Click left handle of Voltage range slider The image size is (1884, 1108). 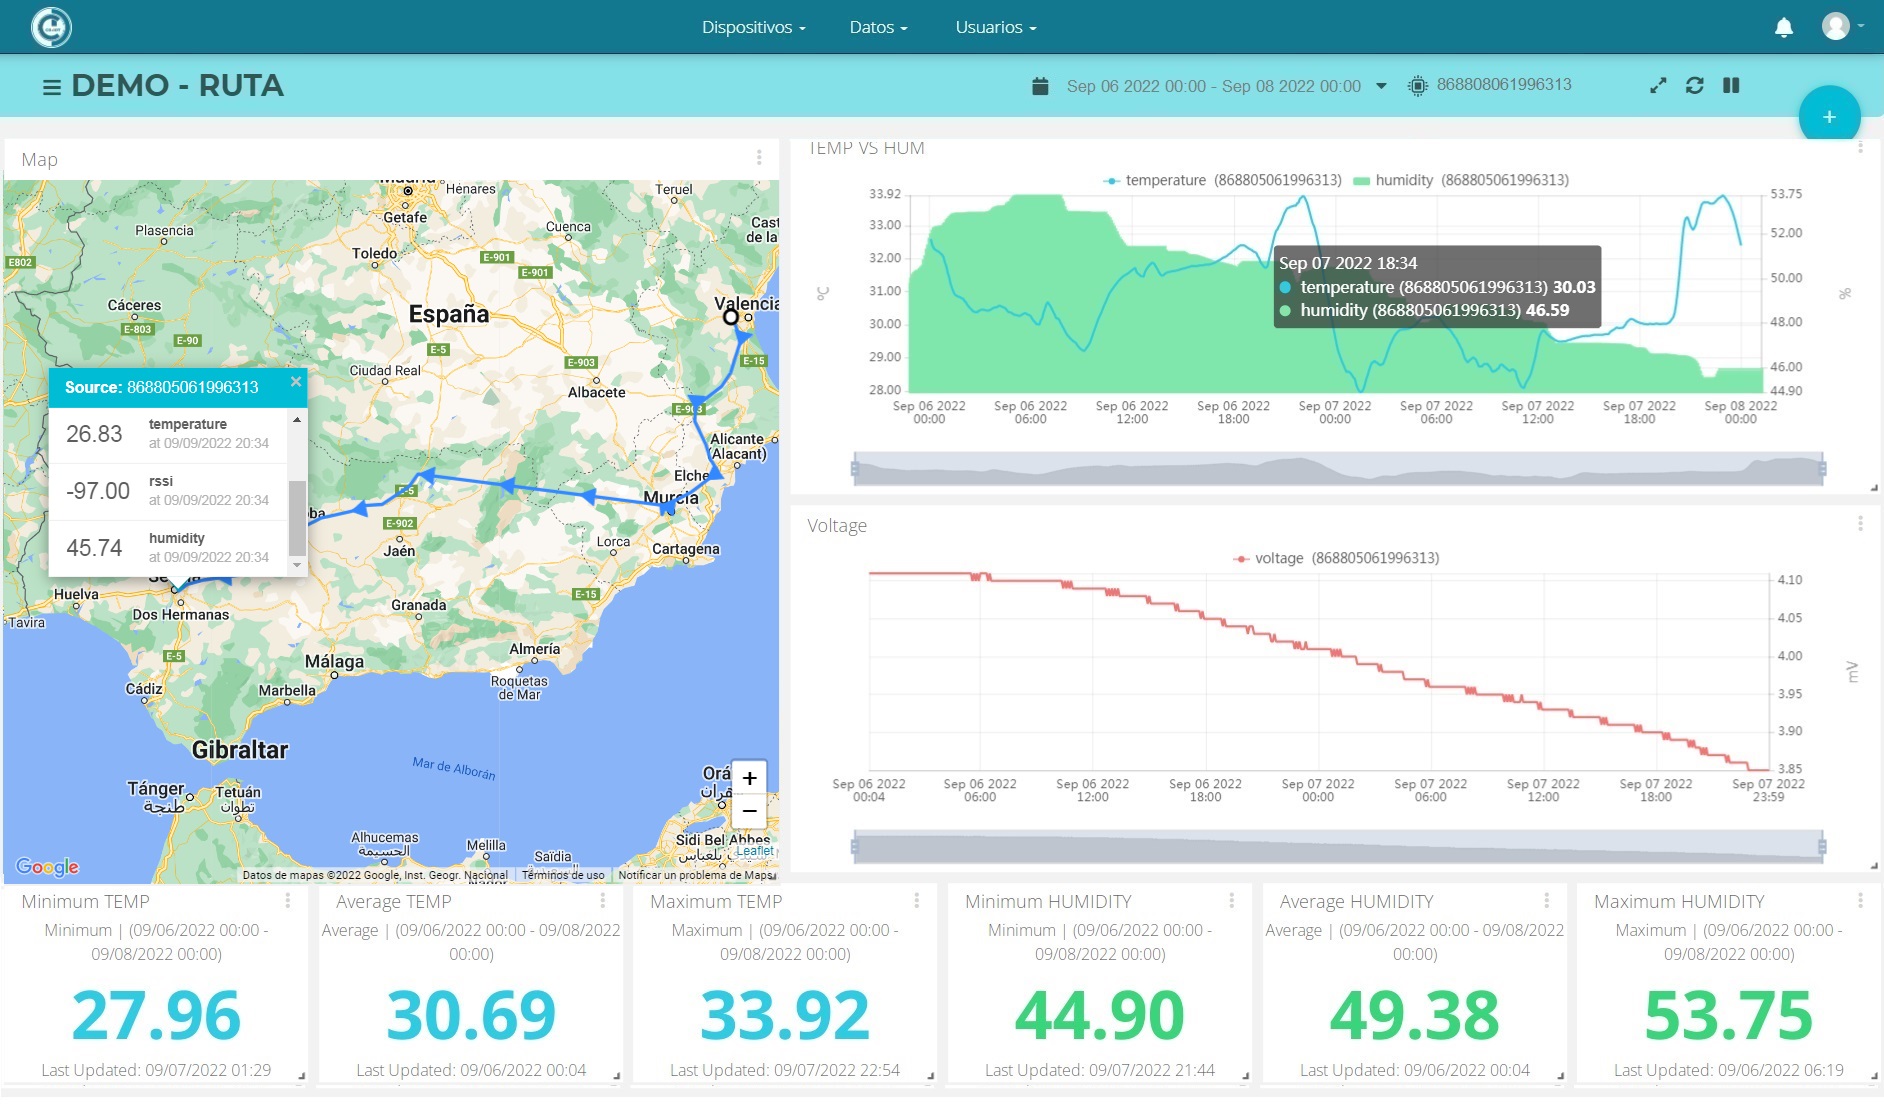[854, 846]
